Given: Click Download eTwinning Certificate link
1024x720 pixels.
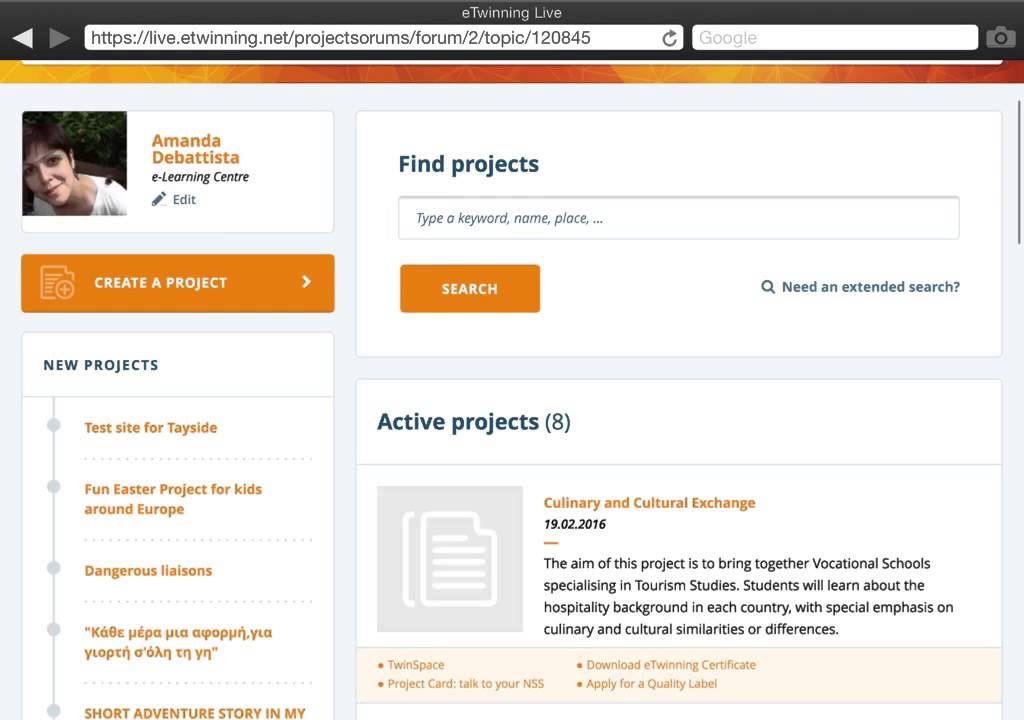Looking at the screenshot, I should [x=671, y=664].
